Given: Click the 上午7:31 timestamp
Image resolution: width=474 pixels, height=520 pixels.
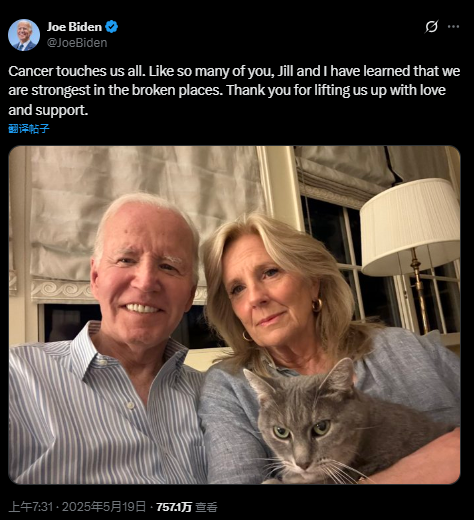Looking at the screenshot, I should click(31, 507).
